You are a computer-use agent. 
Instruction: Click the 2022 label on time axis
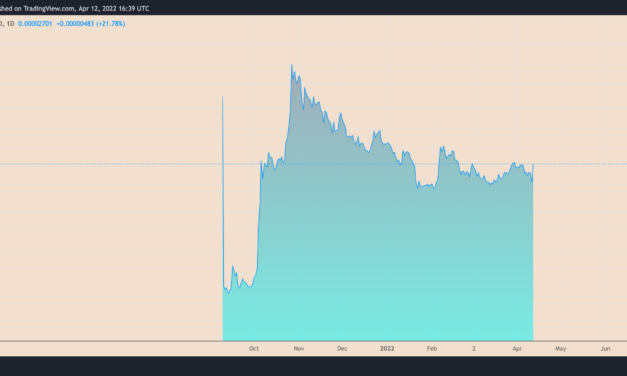pos(387,348)
